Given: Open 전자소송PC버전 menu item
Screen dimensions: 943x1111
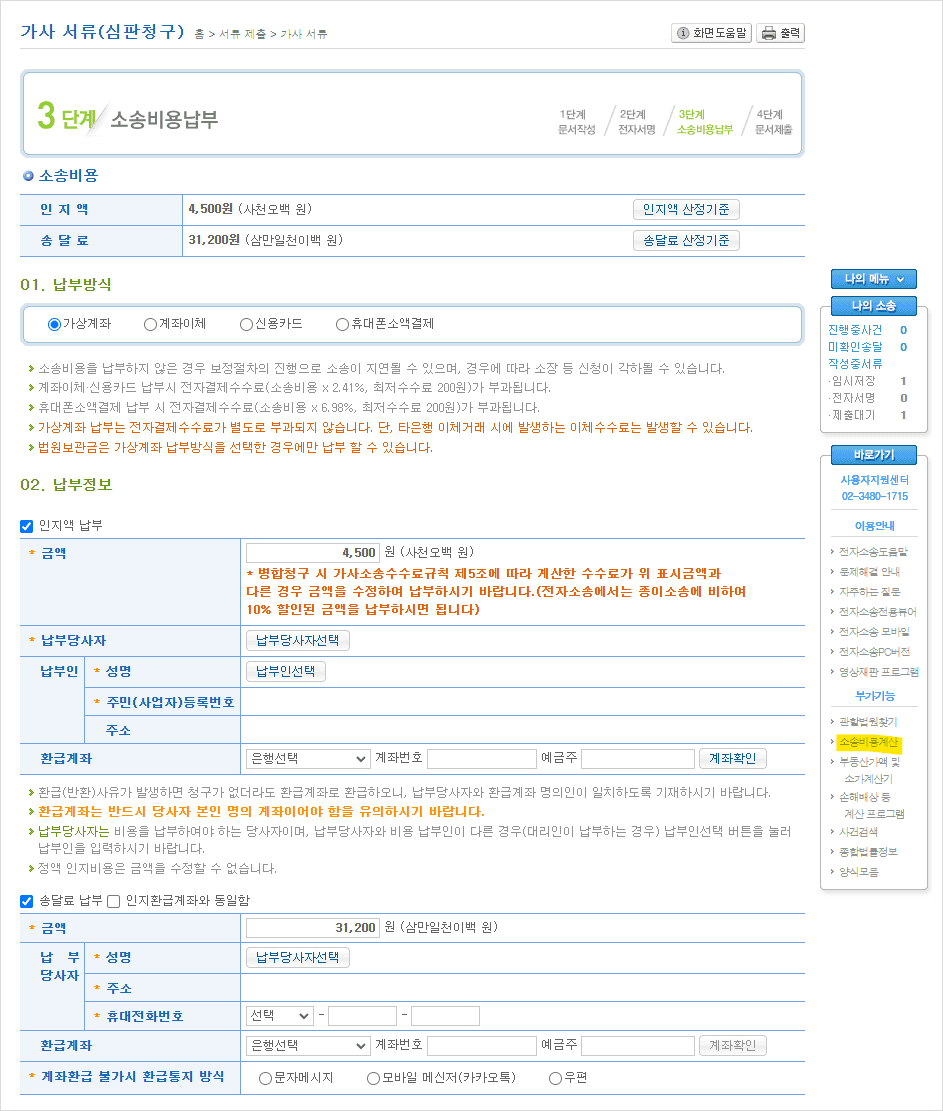Looking at the screenshot, I should [874, 652].
